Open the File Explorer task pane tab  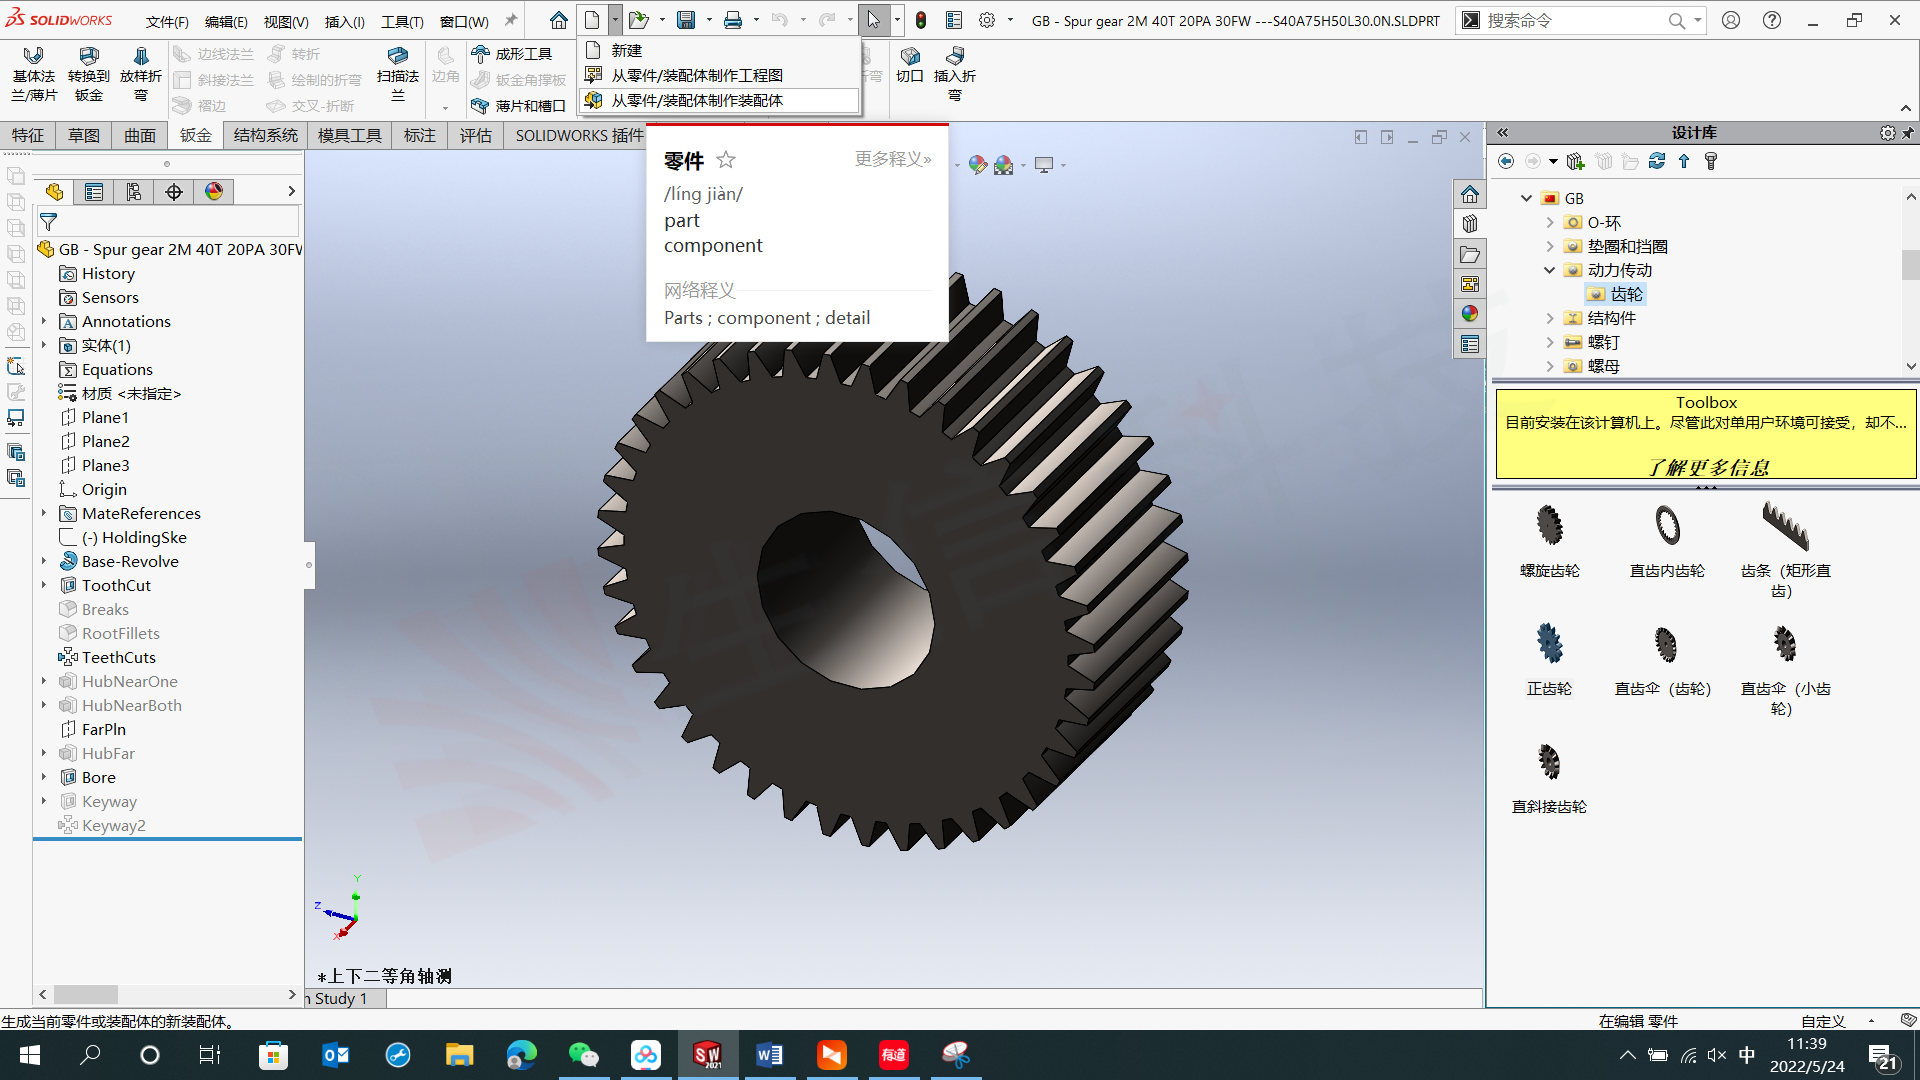pyautogui.click(x=1469, y=254)
